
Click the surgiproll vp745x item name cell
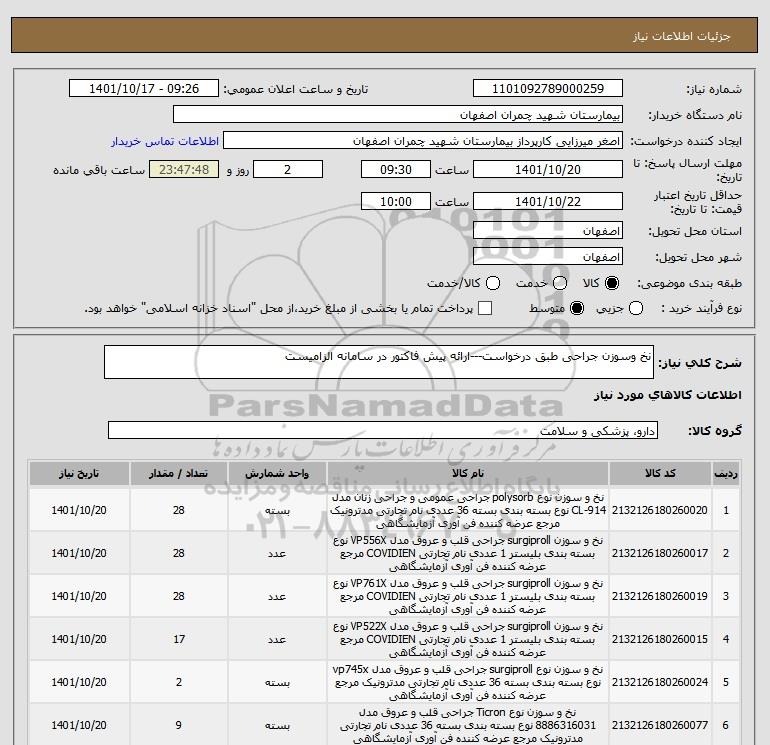[468, 682]
